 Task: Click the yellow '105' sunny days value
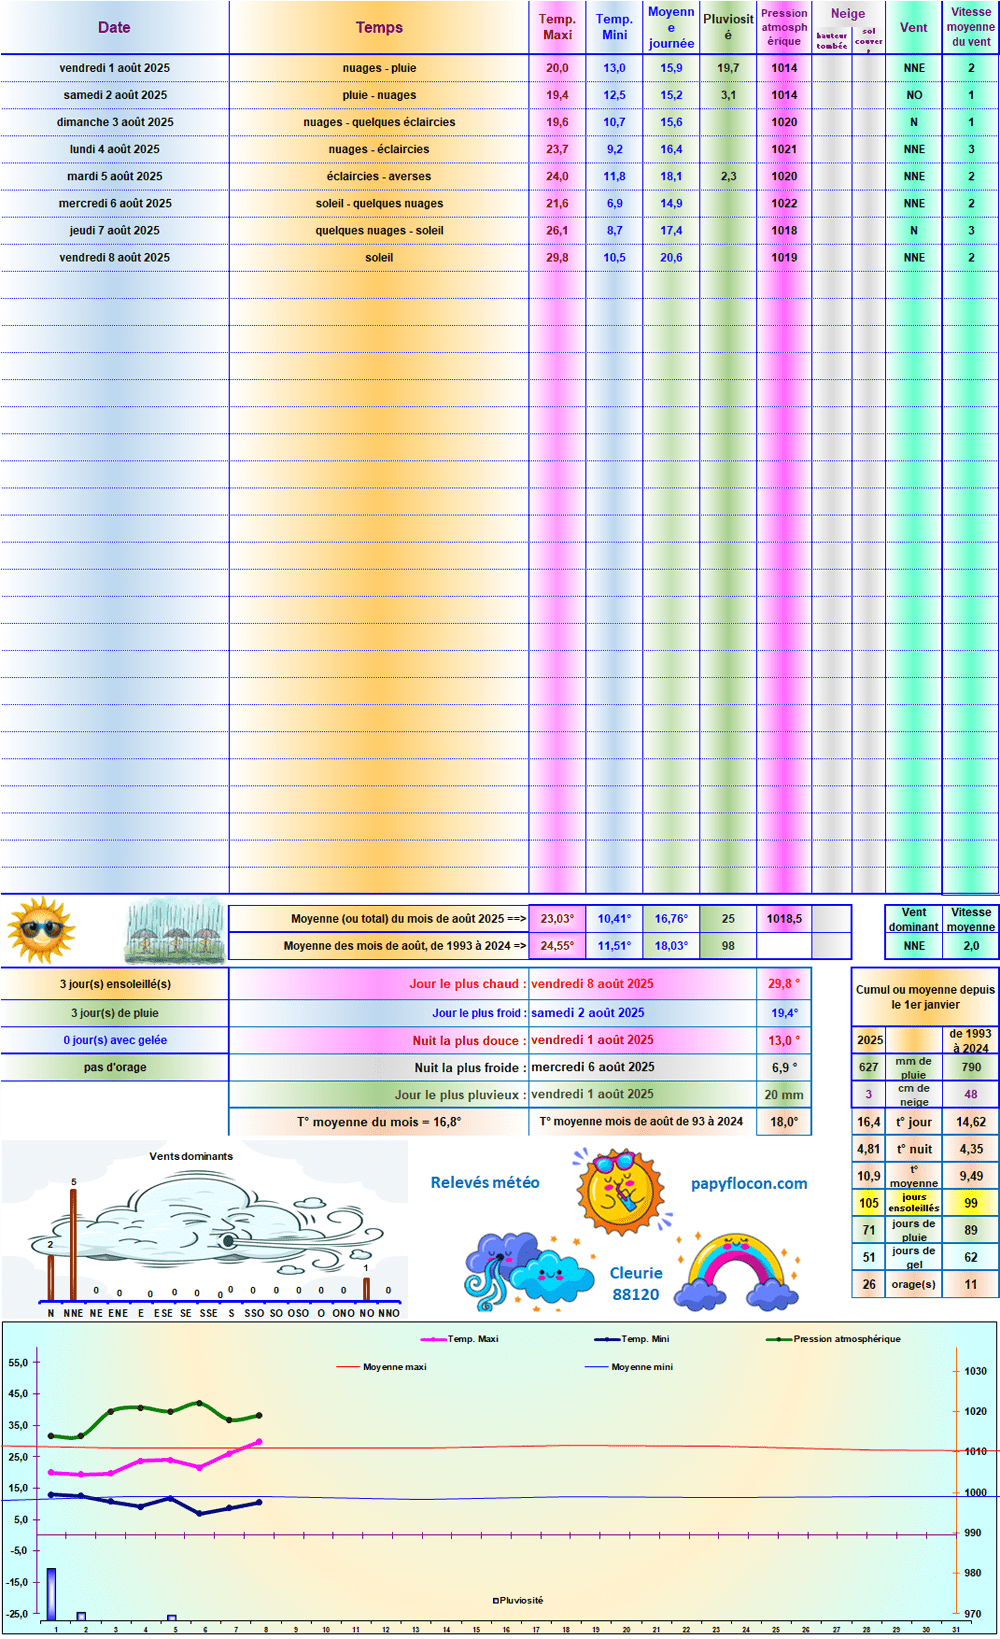869,1203
